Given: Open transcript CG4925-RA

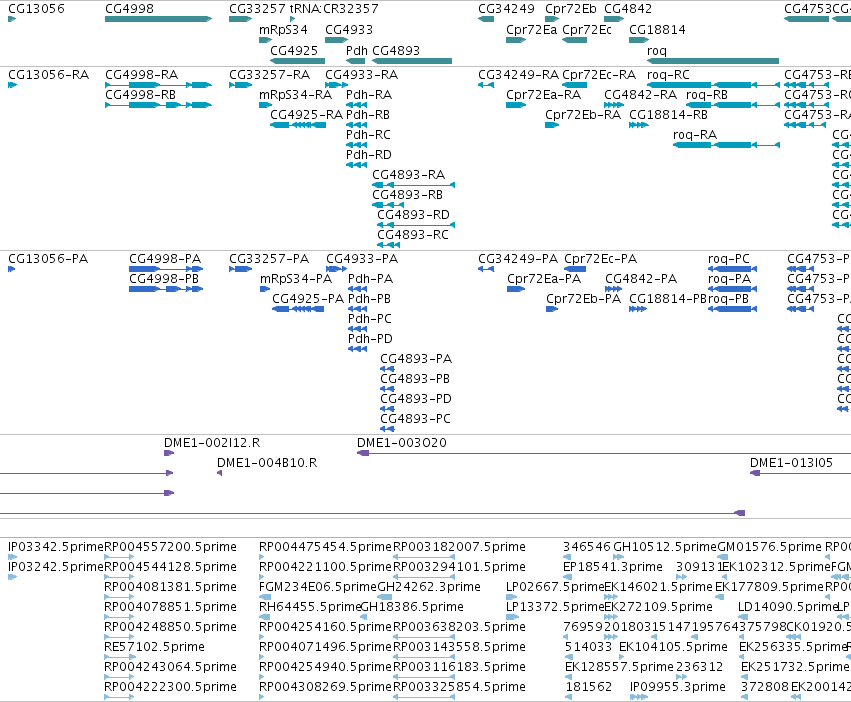Looking at the screenshot, I should [x=306, y=115].
